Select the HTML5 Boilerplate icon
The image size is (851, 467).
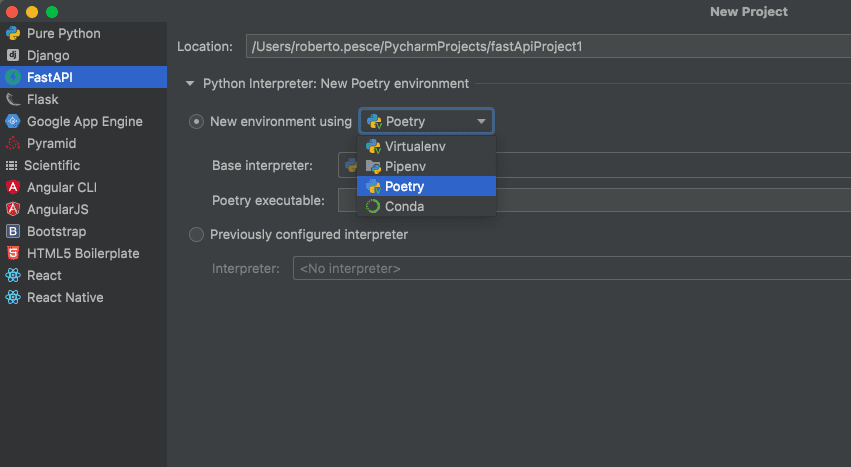13,253
